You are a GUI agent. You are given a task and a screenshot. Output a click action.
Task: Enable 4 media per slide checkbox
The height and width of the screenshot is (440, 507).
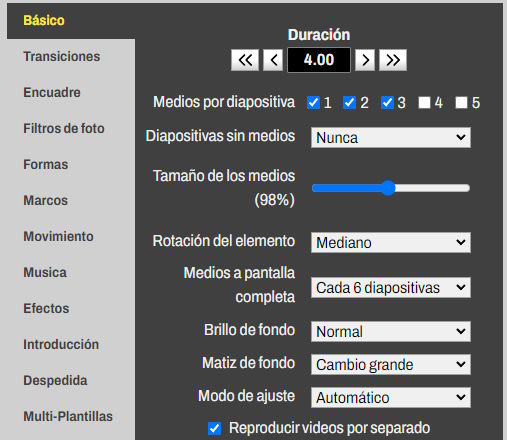tap(424, 103)
